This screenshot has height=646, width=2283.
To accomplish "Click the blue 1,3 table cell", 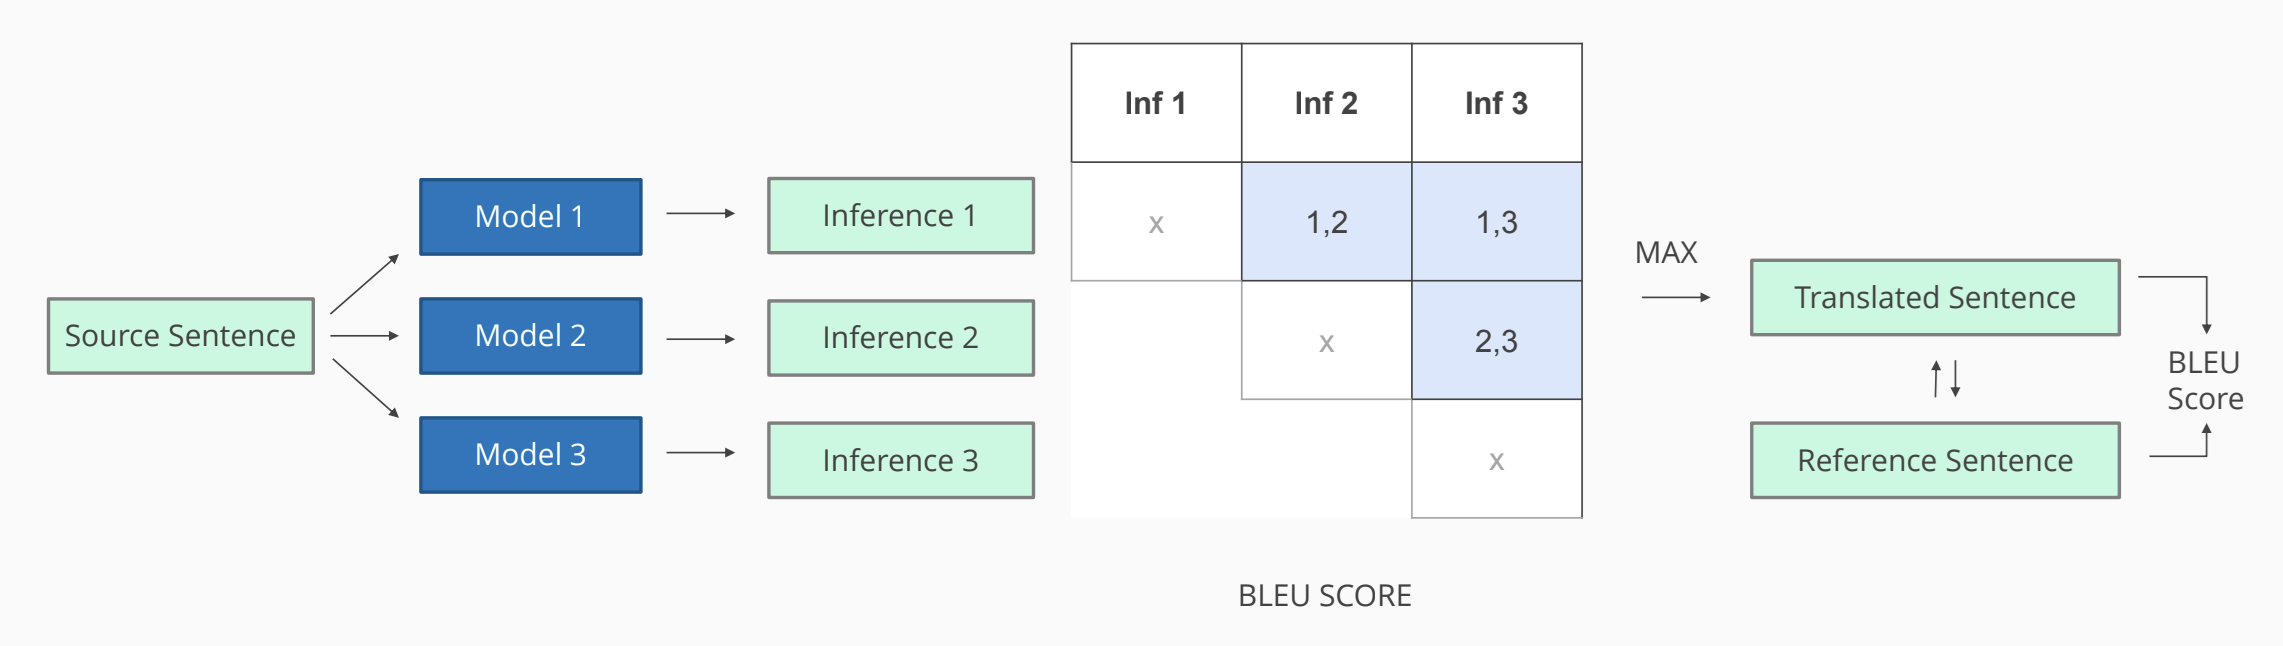I will click(1496, 222).
